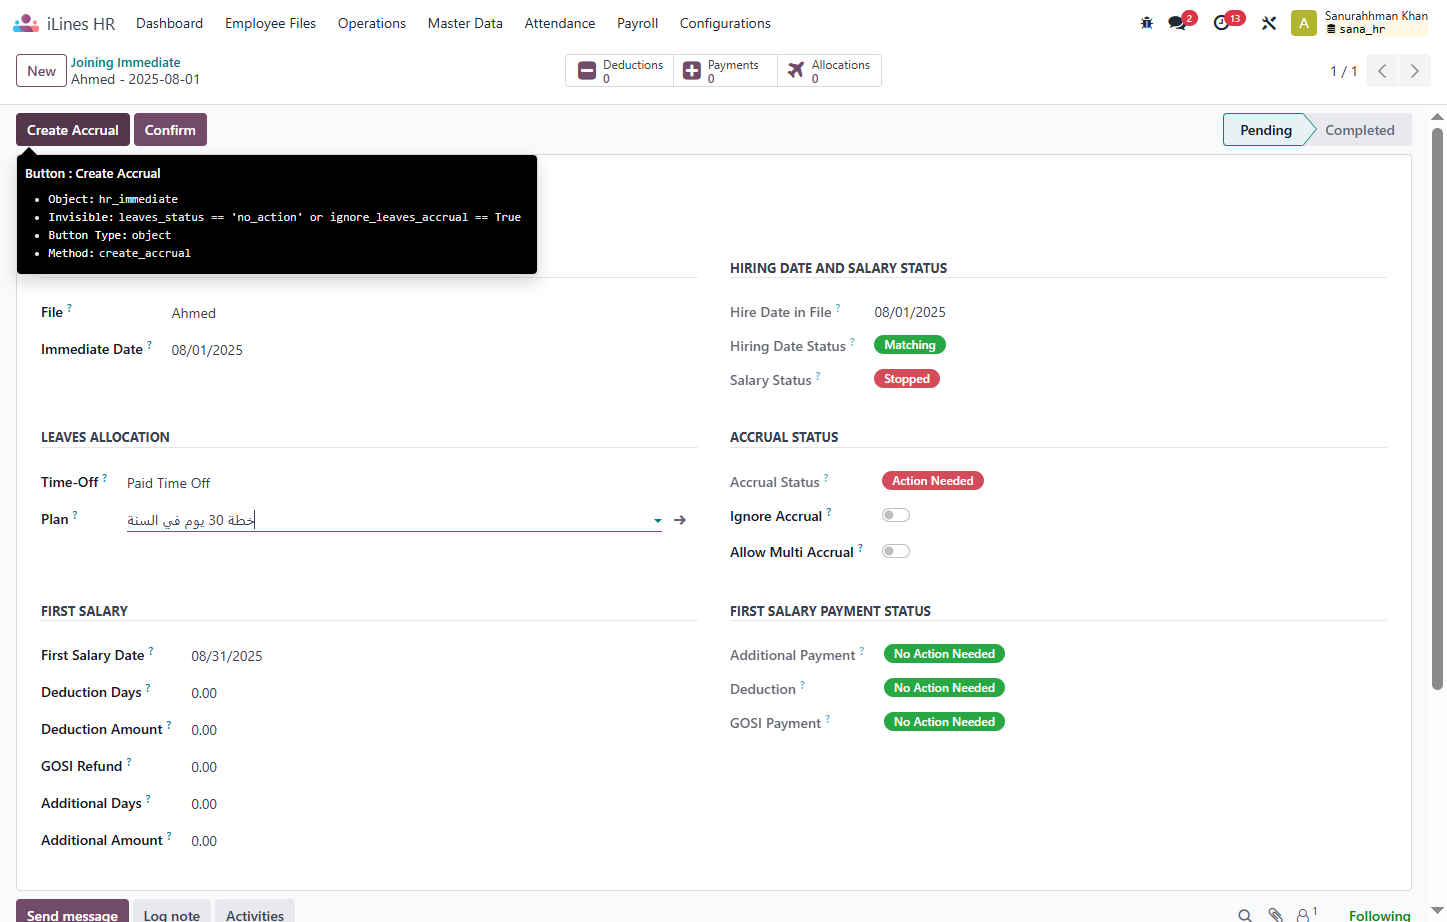Screen dimensions: 1447x922
Task: Open the Attendance menu
Action: coord(560,23)
